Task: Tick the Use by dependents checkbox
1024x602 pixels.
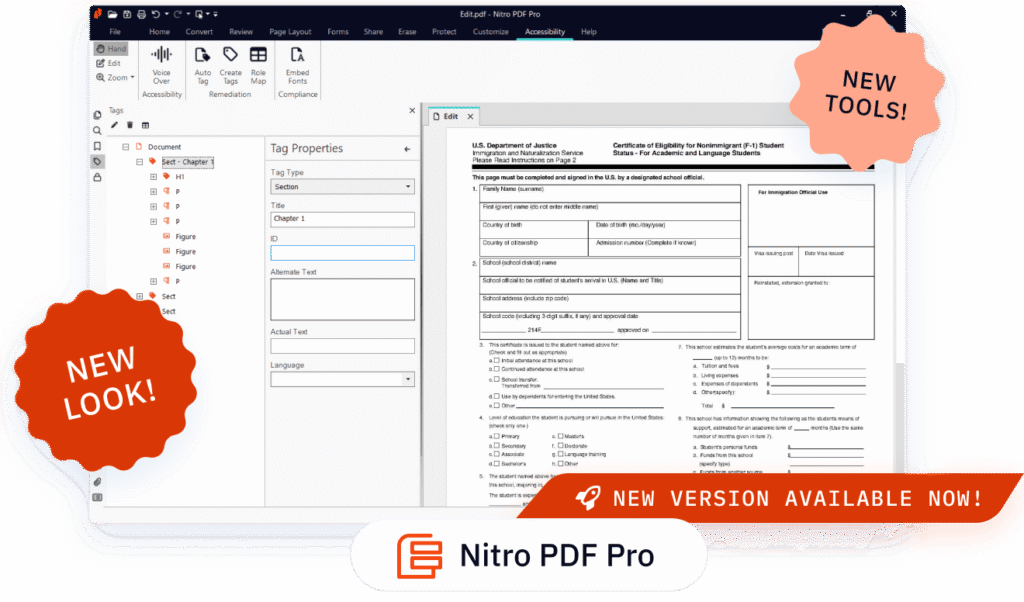Action: click(x=497, y=396)
